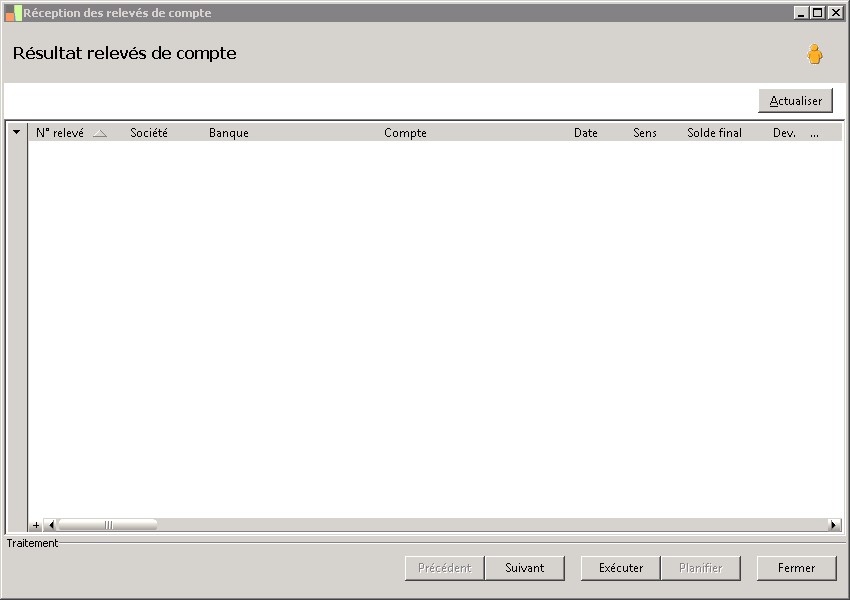Click the Sens column header

tap(645, 133)
